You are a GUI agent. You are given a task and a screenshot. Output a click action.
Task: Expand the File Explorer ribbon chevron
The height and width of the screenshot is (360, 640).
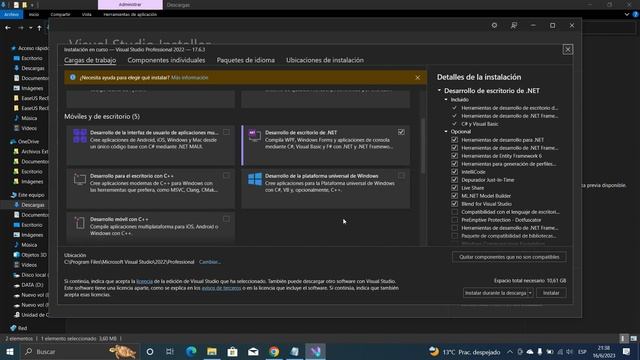627,14
